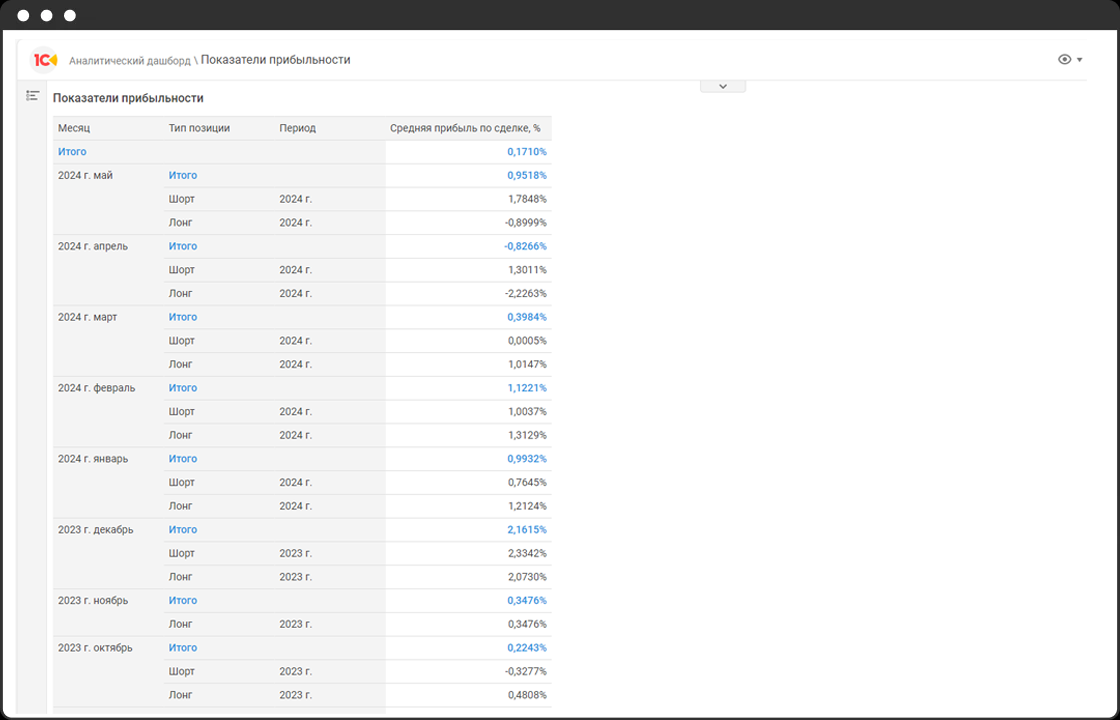Click the Период column header

point(298,128)
